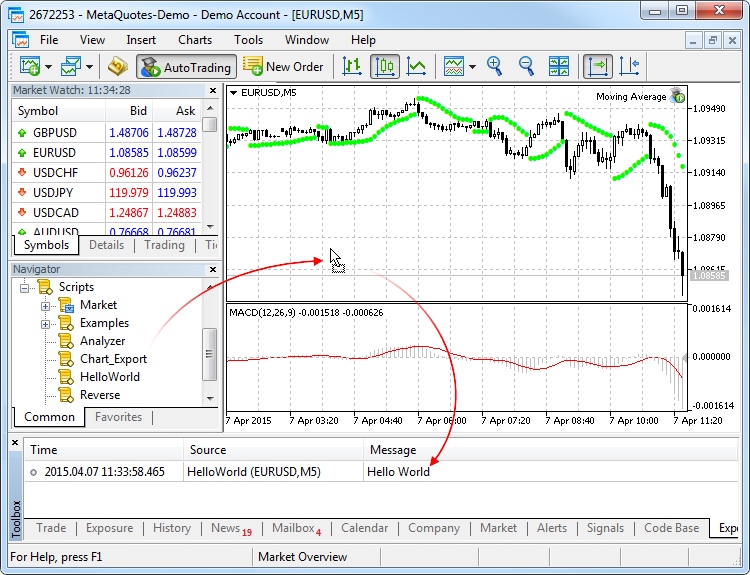
Task: Click the Zoom In magnifier icon
Action: coord(494,66)
